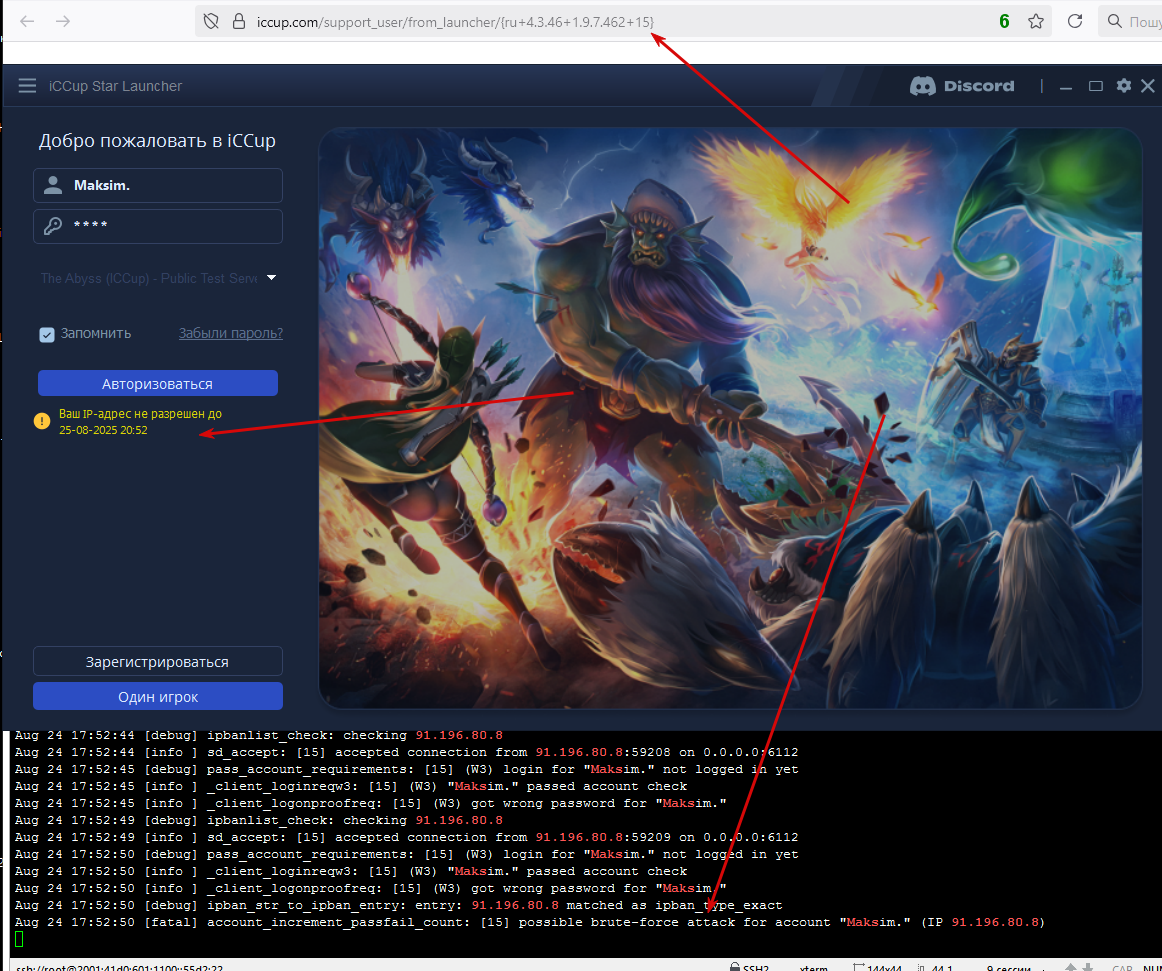Reload the page with the refresh icon
The image size is (1162, 971).
(x=1075, y=21)
